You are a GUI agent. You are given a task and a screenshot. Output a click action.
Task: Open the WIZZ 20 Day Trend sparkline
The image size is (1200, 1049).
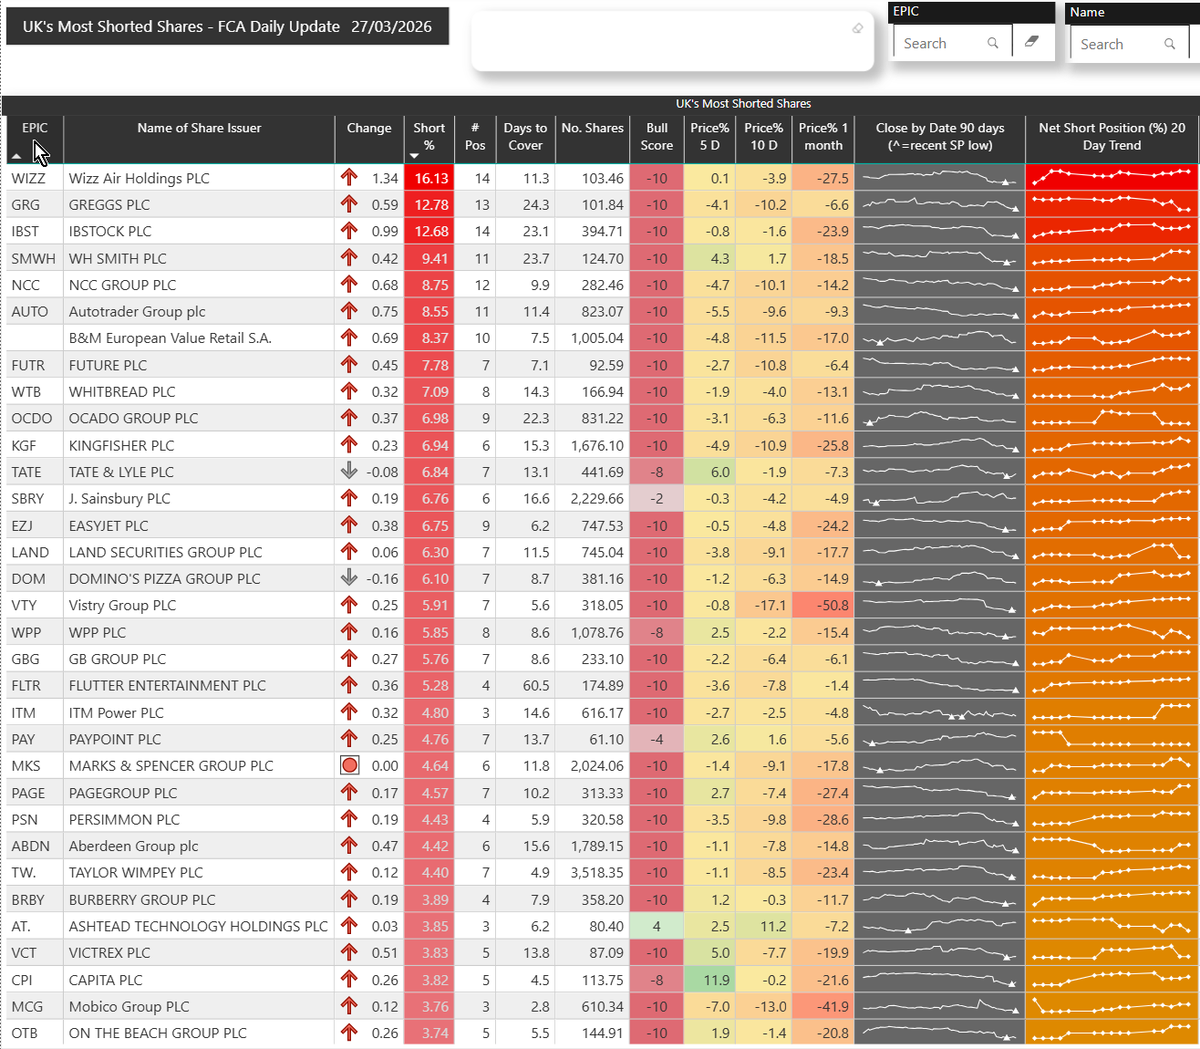[1112, 178]
